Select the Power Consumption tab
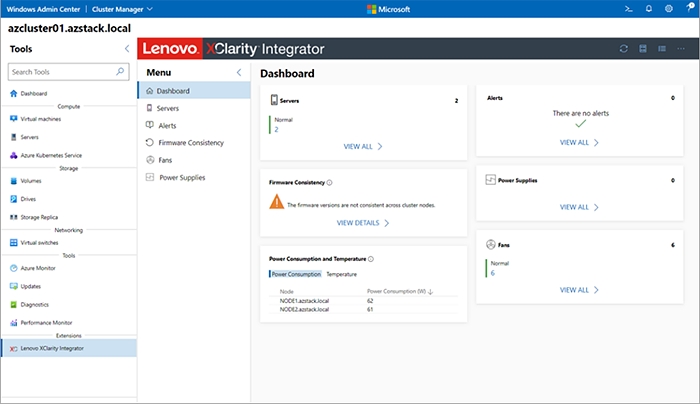The width and height of the screenshot is (700, 404). click(296, 274)
